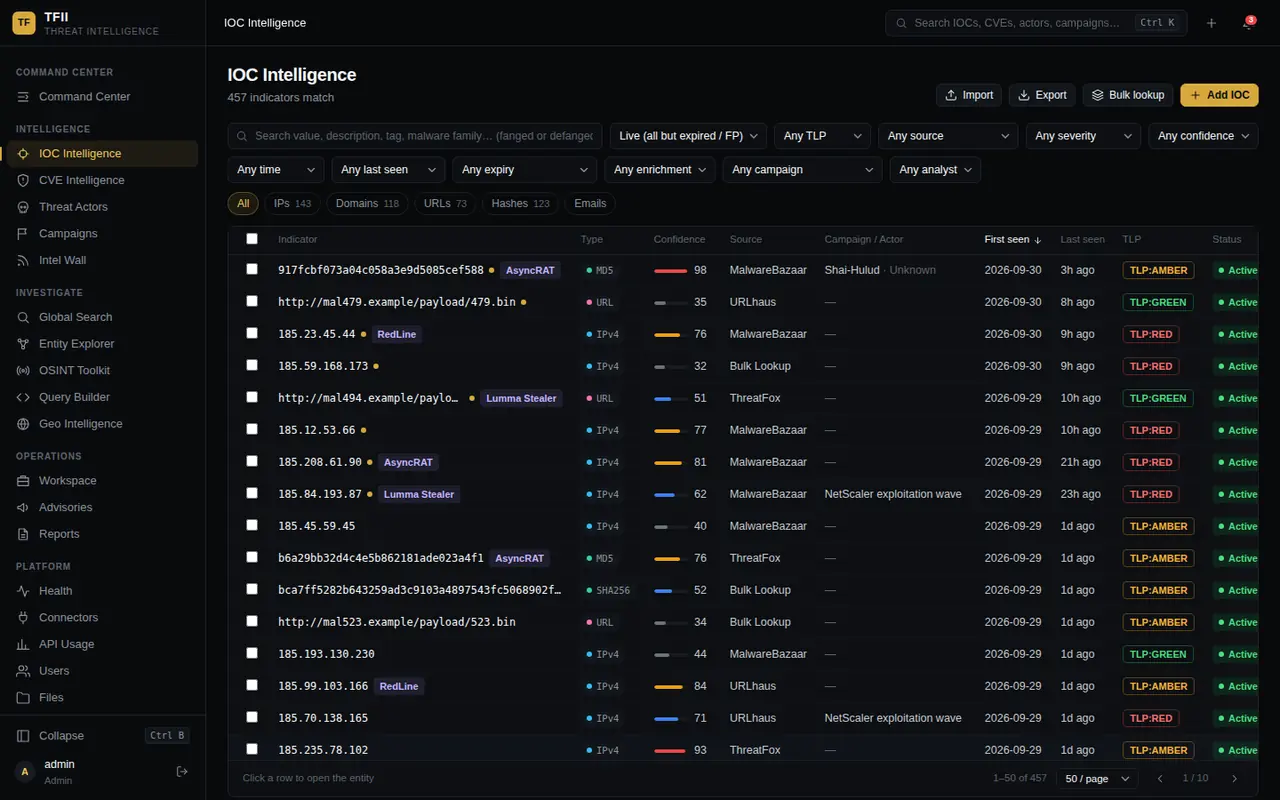This screenshot has height=800, width=1280.
Task: Open the Emails tab
Action: (x=590, y=203)
